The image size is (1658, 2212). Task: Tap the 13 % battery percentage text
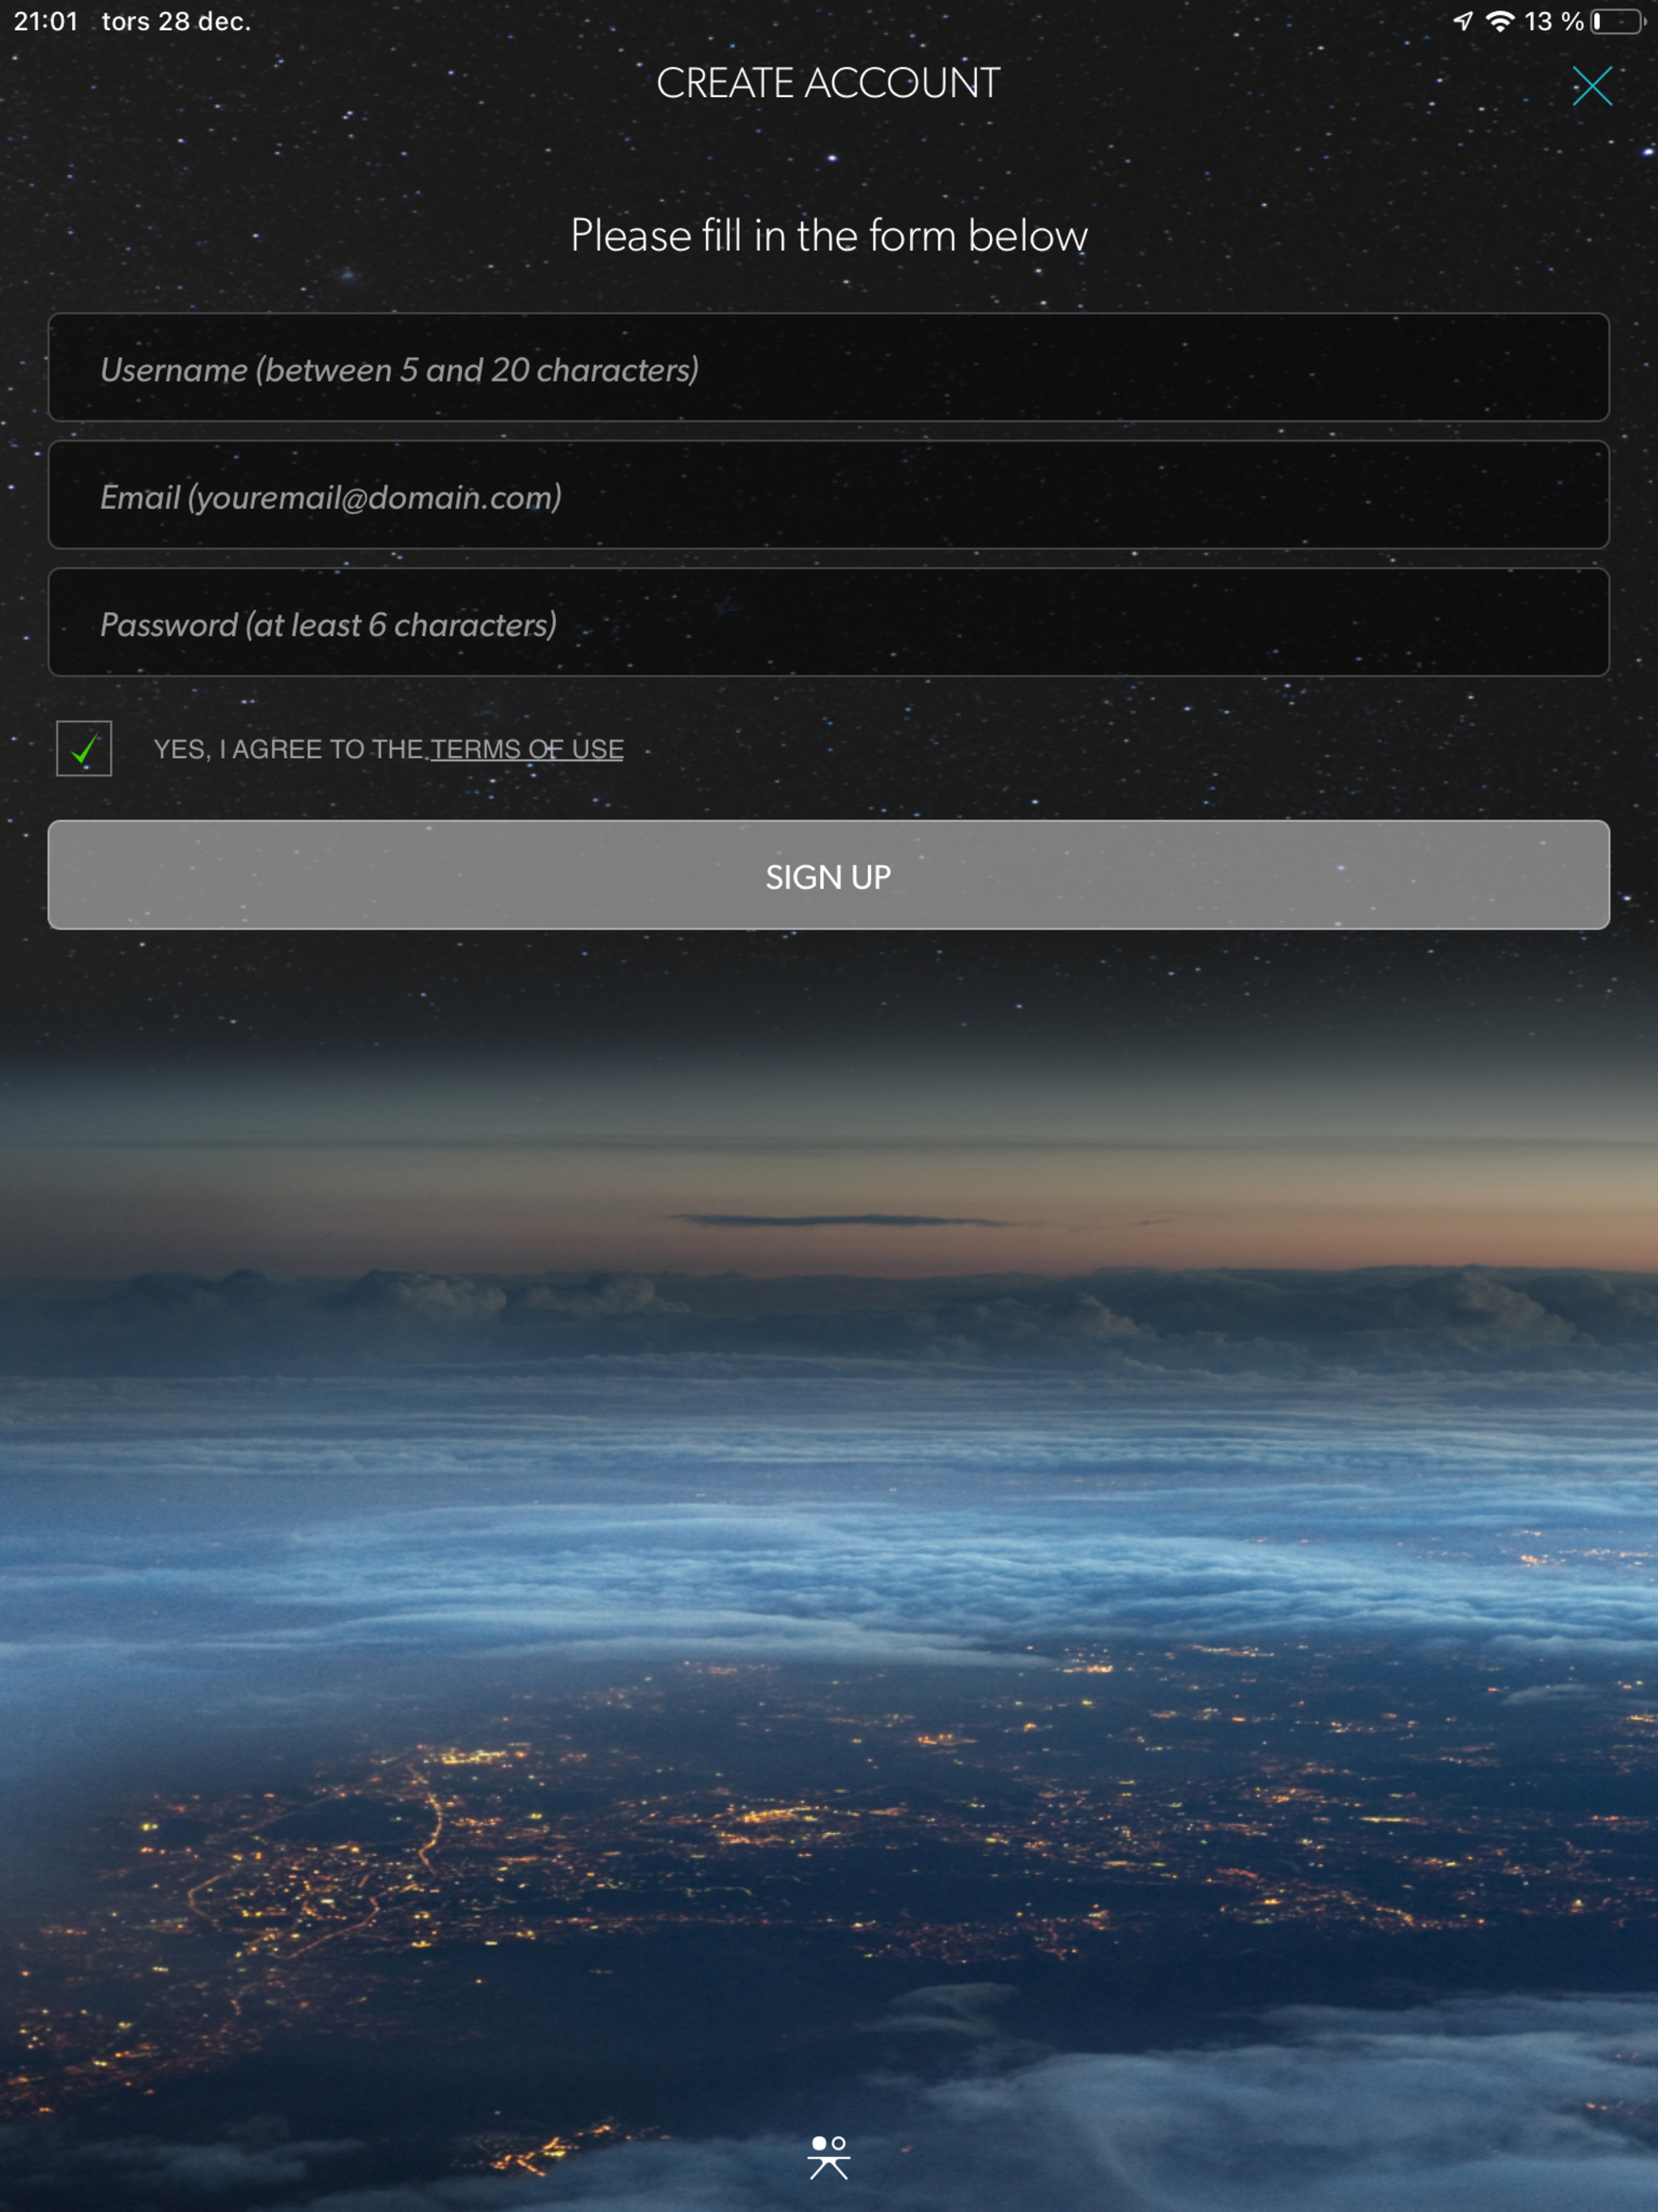pyautogui.click(x=1553, y=21)
